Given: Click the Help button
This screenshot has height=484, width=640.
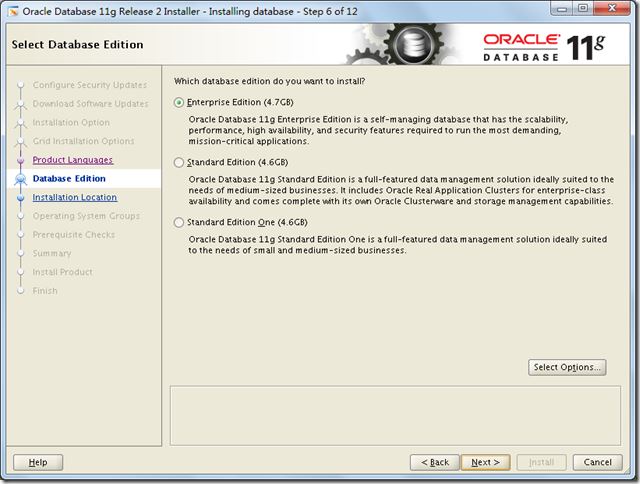Looking at the screenshot, I should click(38, 462).
